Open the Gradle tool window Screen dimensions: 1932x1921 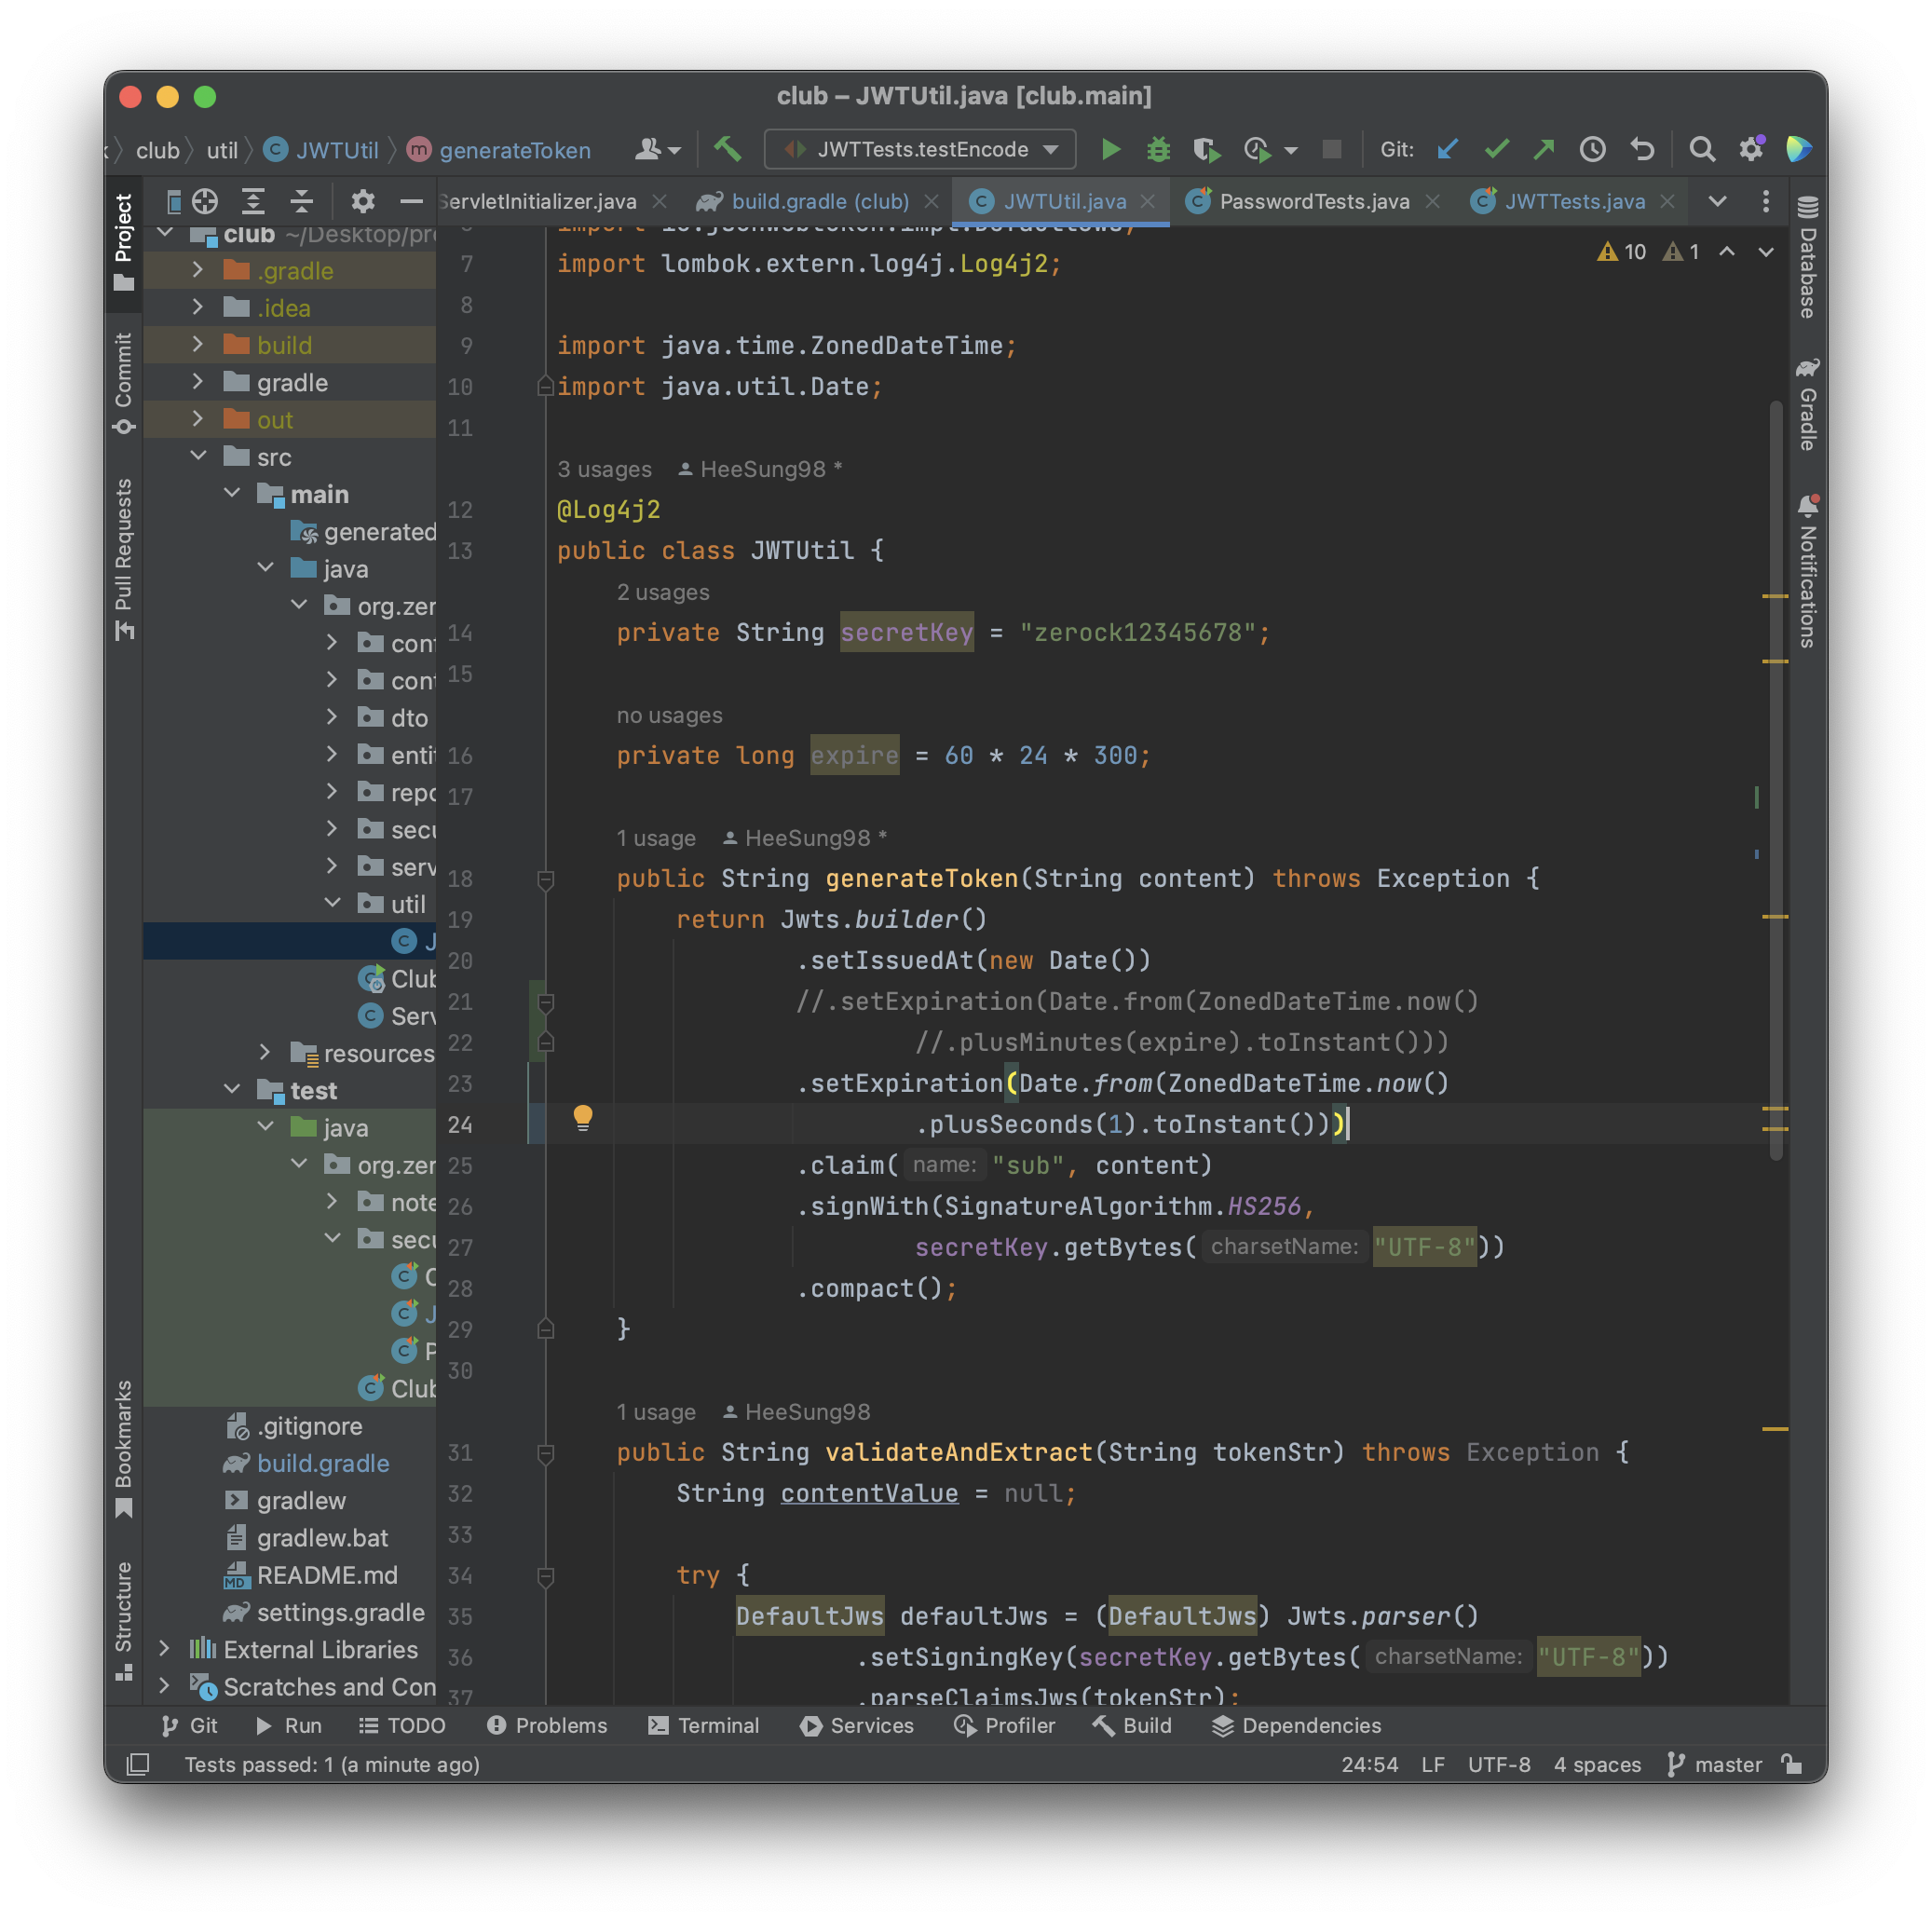[1807, 405]
